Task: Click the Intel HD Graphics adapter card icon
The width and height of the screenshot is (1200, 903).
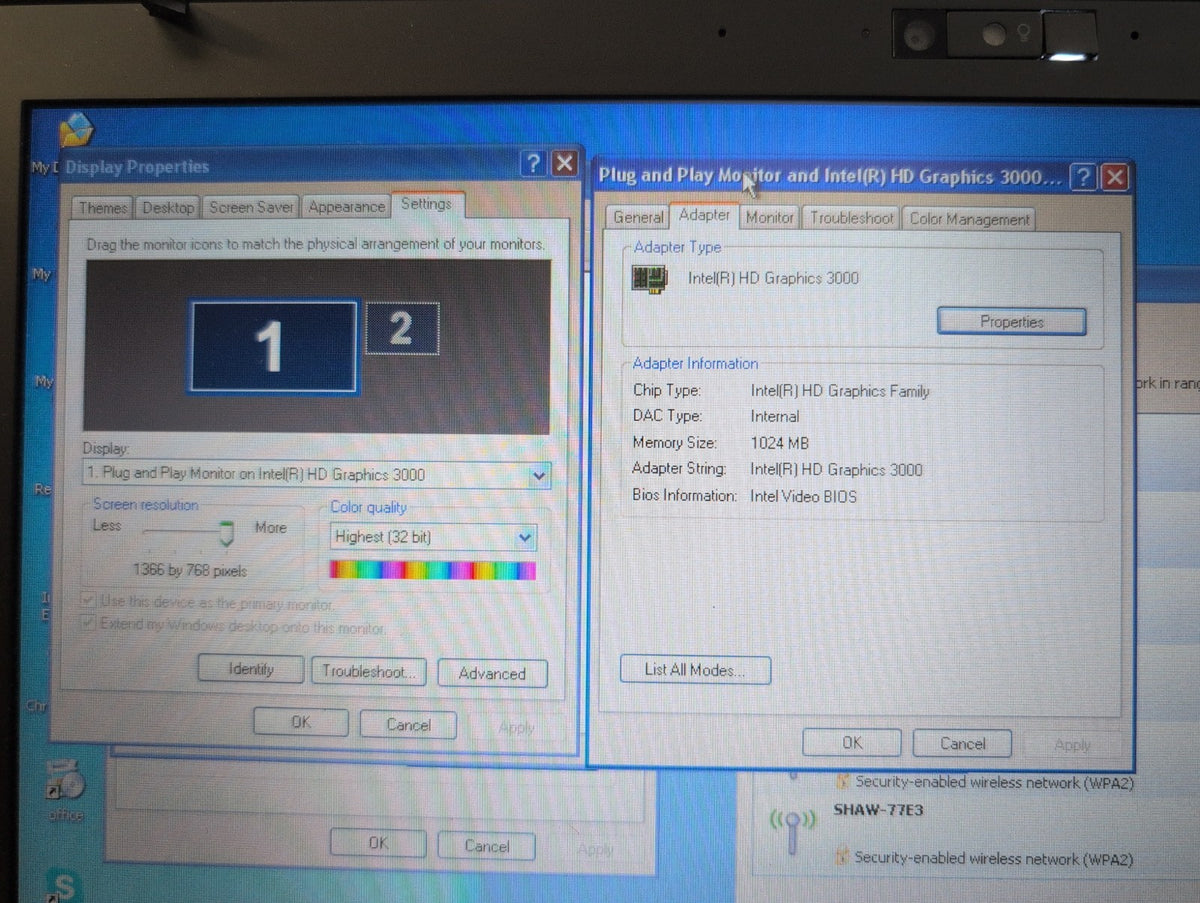Action: [649, 277]
